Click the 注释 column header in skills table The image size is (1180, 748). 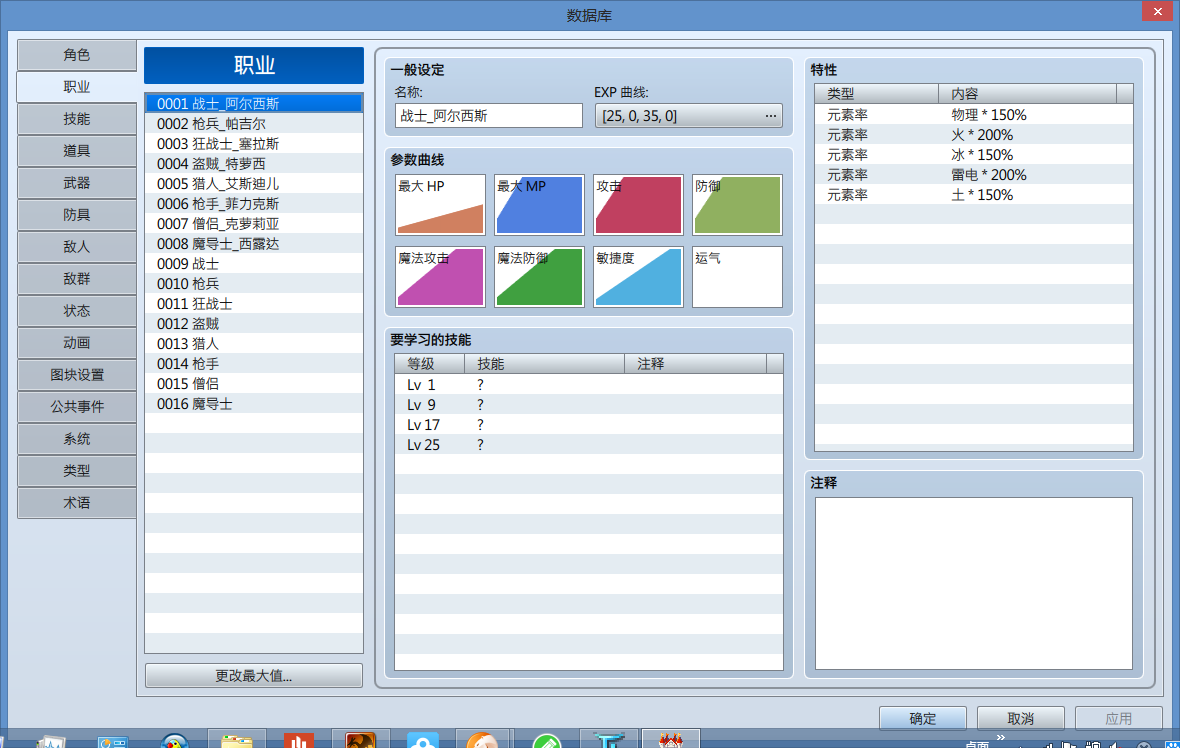tap(696, 364)
